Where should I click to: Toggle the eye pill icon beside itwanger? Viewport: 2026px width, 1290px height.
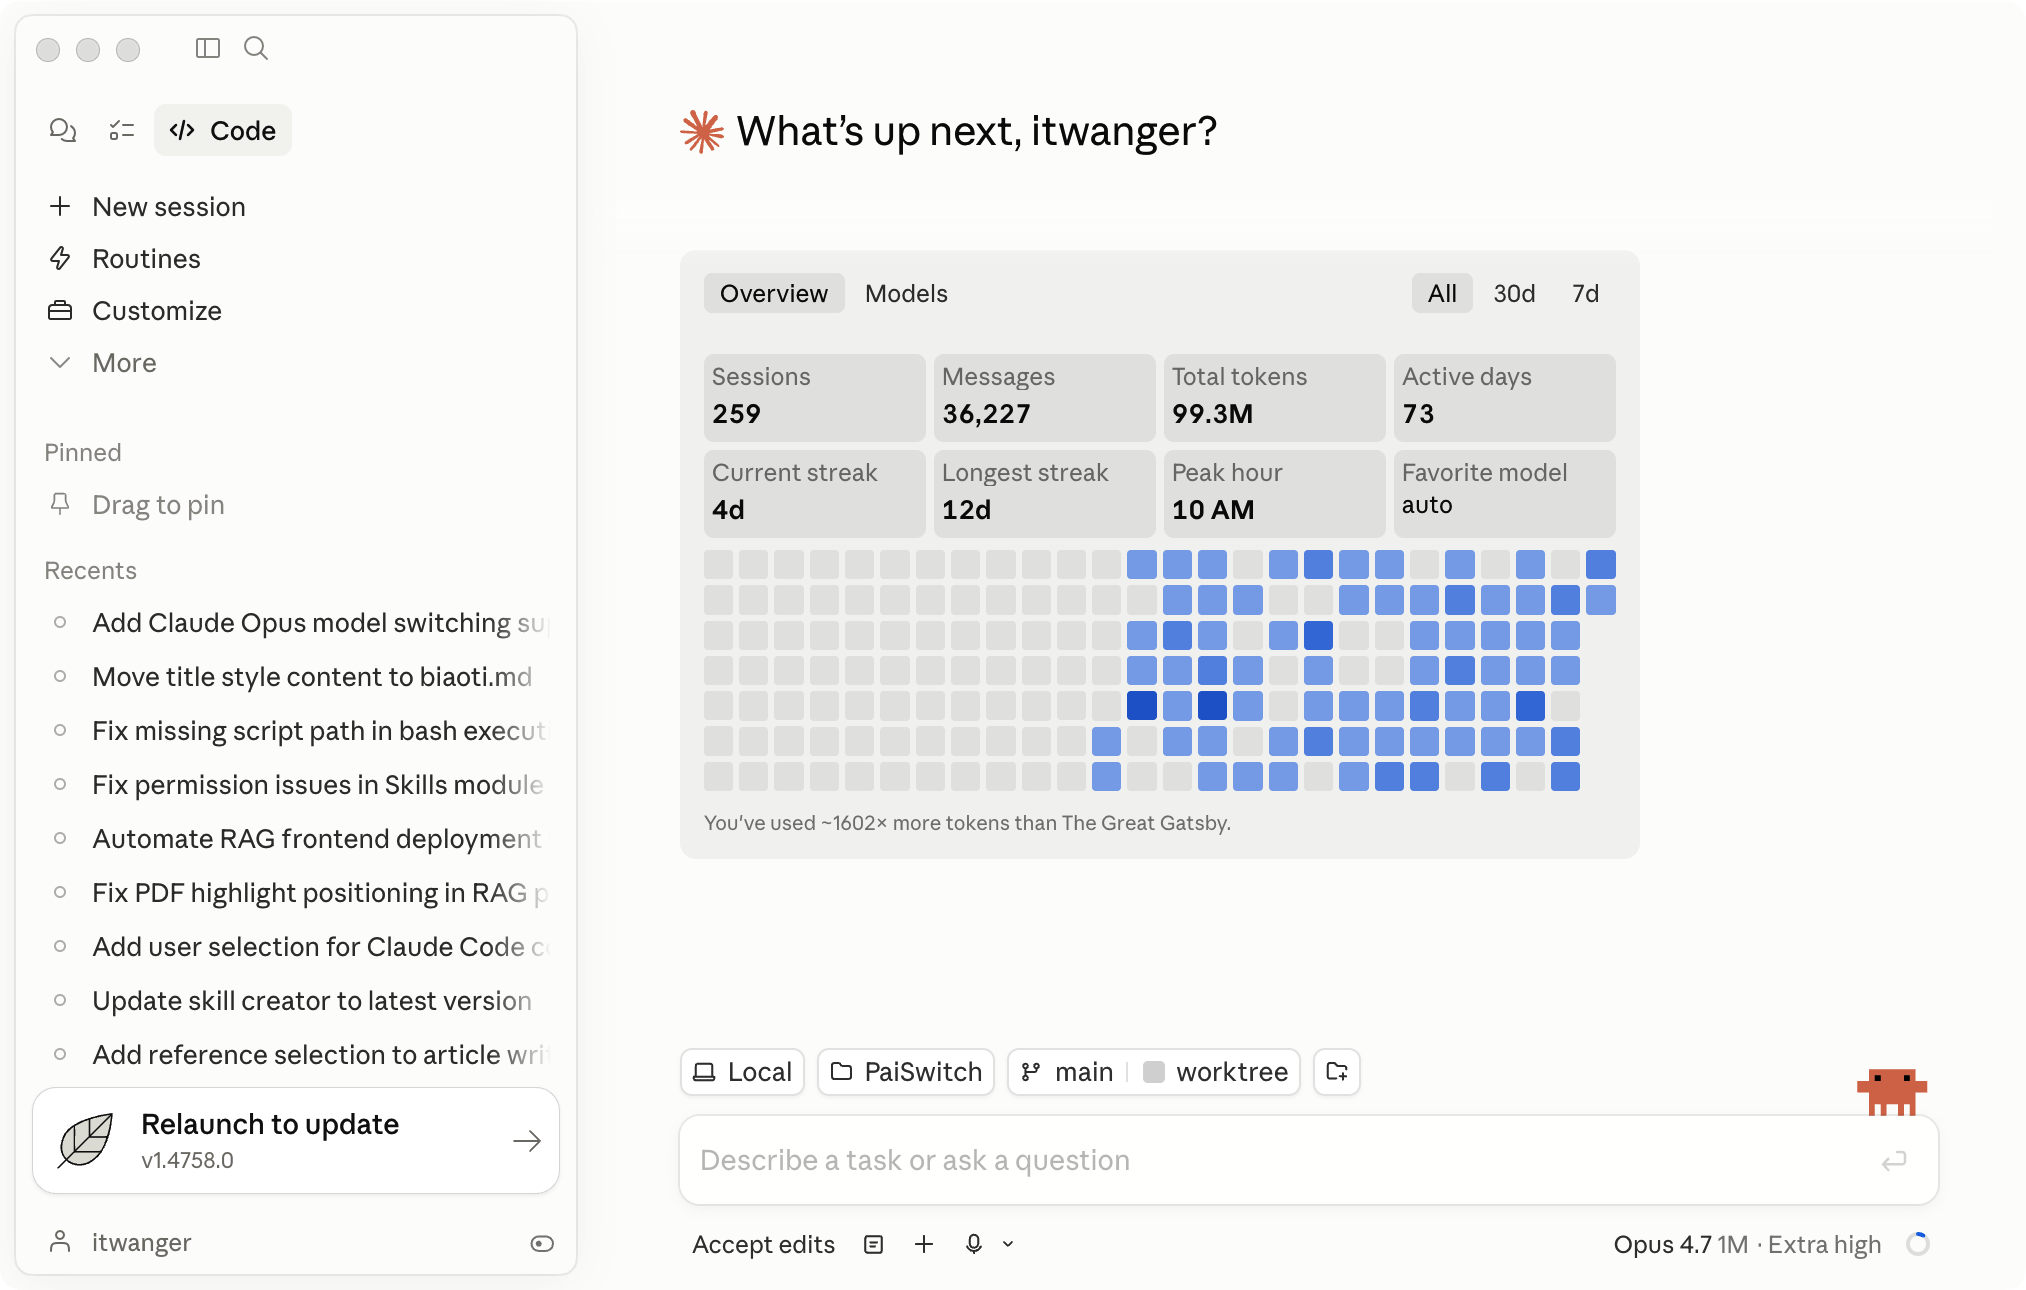(542, 1243)
